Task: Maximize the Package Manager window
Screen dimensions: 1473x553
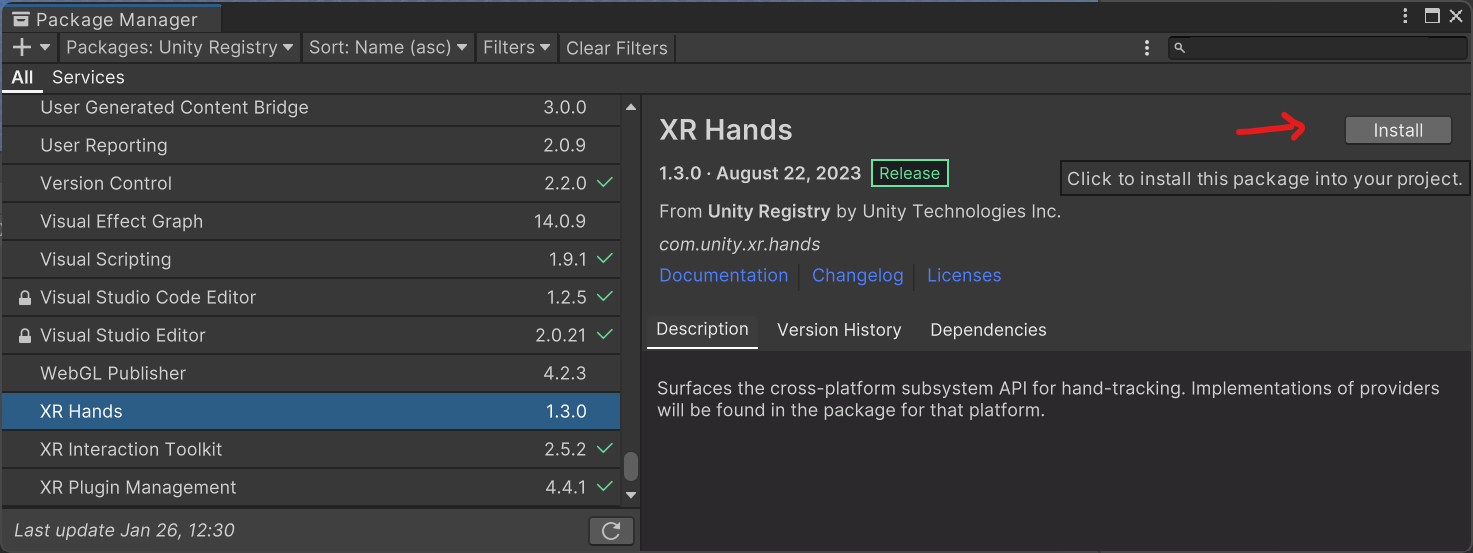Action: coord(1432,16)
